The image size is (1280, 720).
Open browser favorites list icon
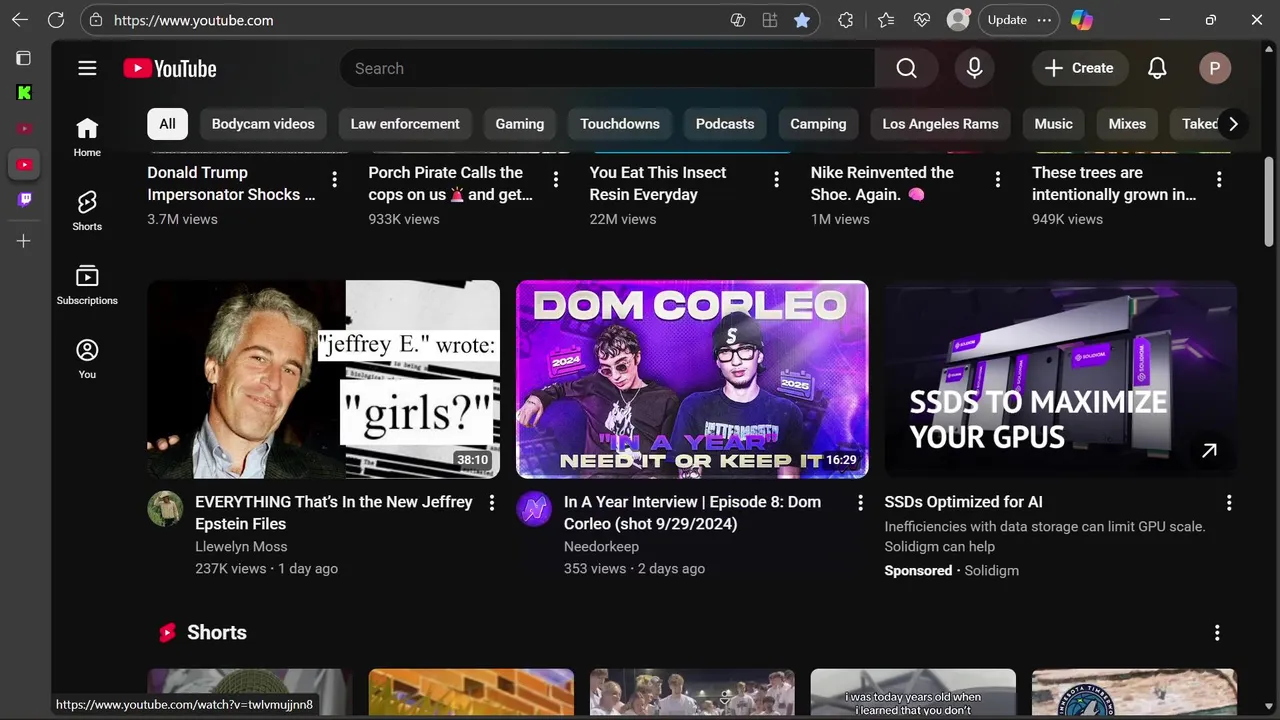(886, 20)
